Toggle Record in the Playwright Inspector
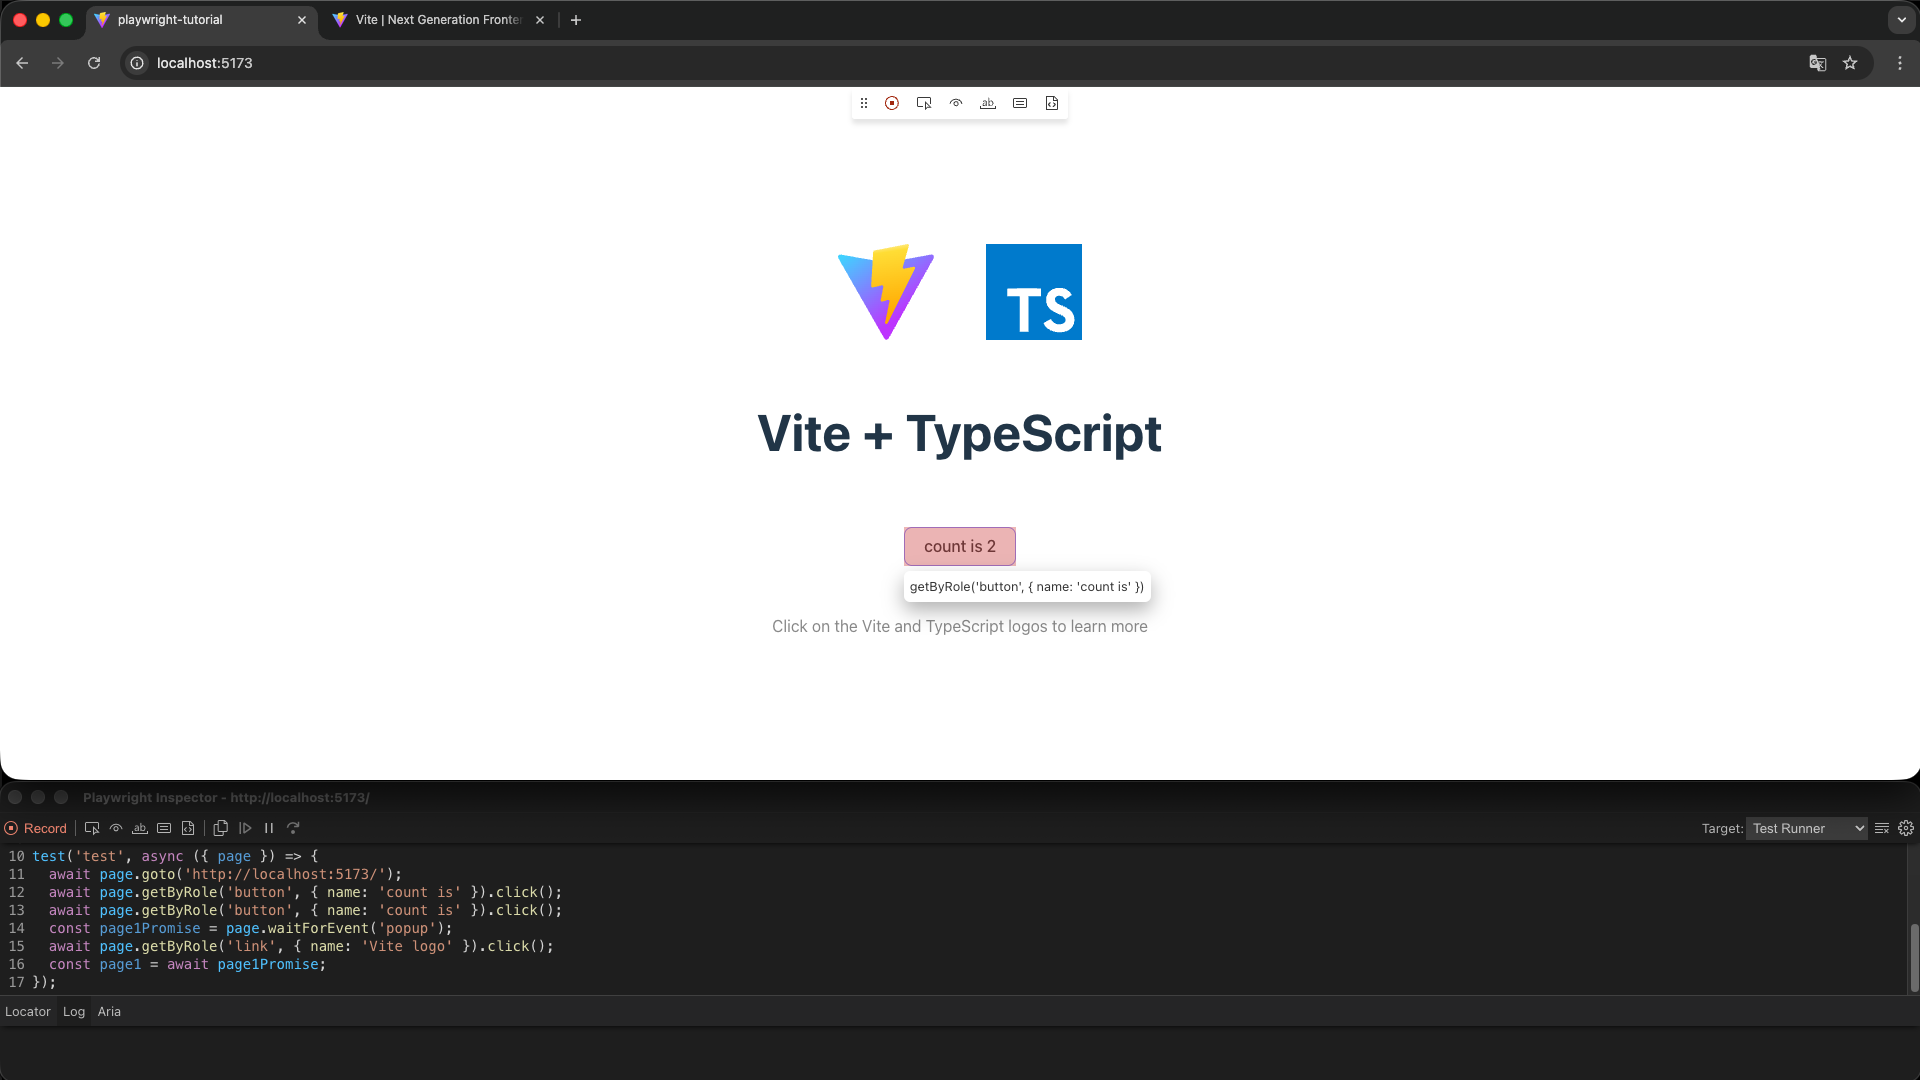The image size is (1920, 1080). (x=37, y=828)
